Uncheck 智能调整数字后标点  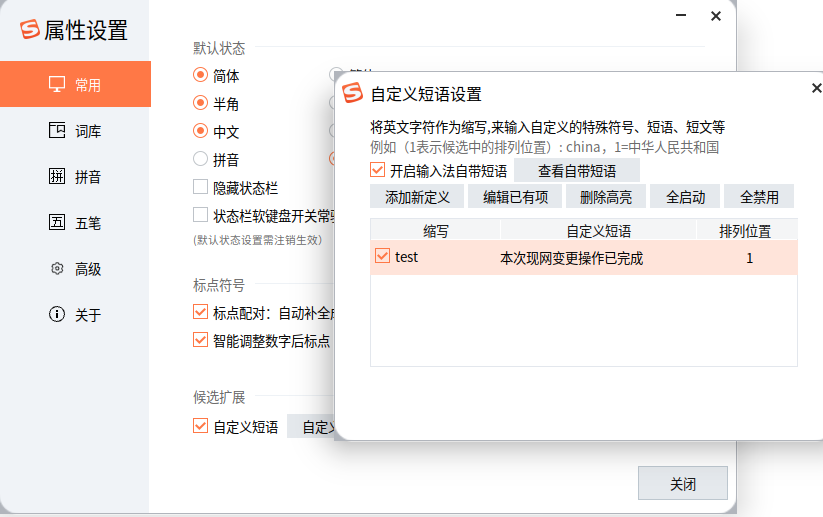pyautogui.click(x=201, y=340)
